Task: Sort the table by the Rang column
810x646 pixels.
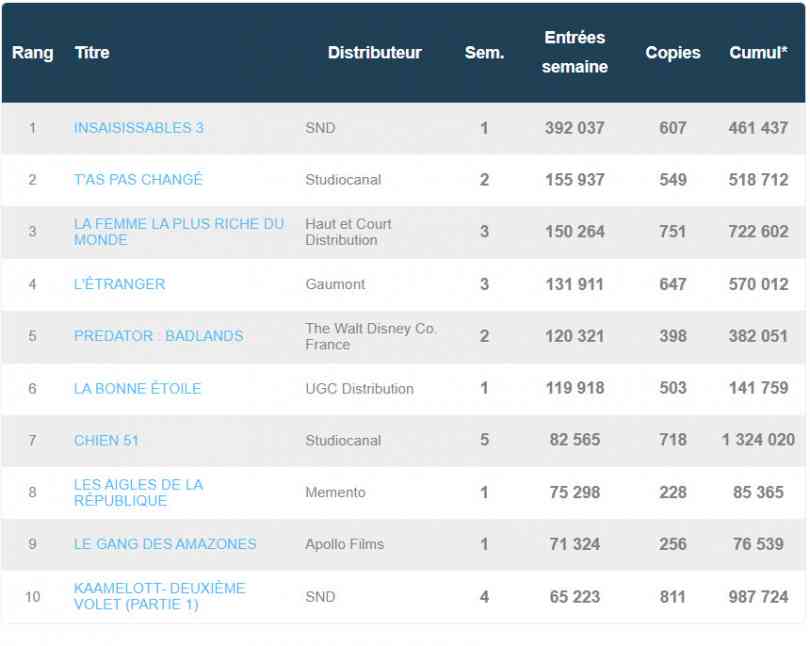Action: tap(32, 53)
